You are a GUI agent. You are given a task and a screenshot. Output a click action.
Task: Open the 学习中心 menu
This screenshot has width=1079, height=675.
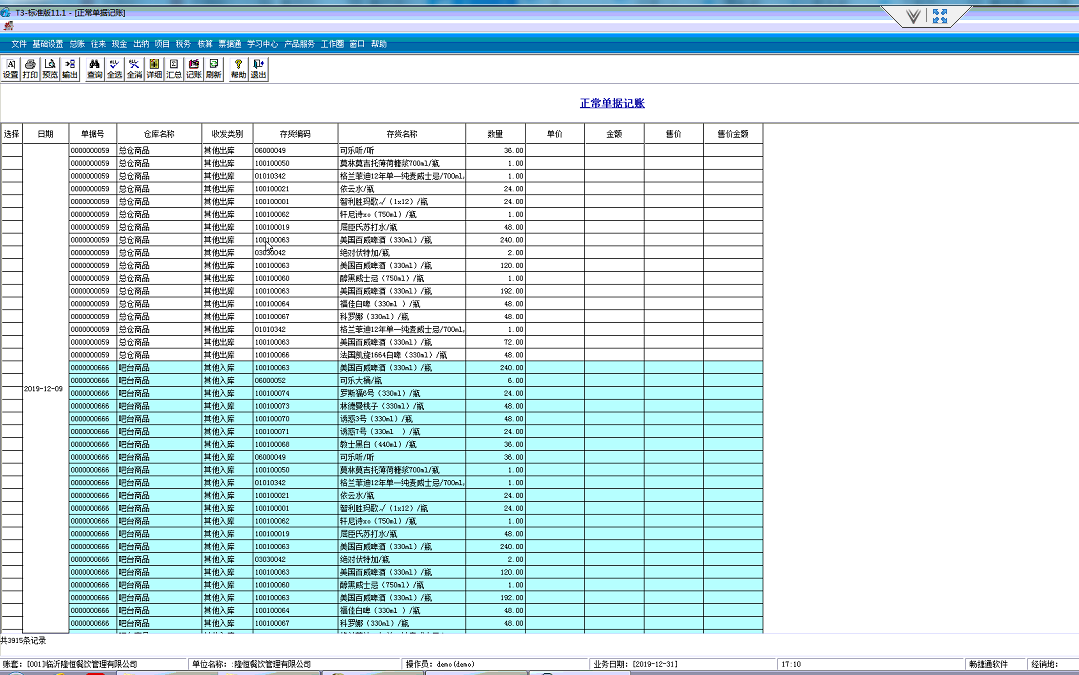coord(263,44)
